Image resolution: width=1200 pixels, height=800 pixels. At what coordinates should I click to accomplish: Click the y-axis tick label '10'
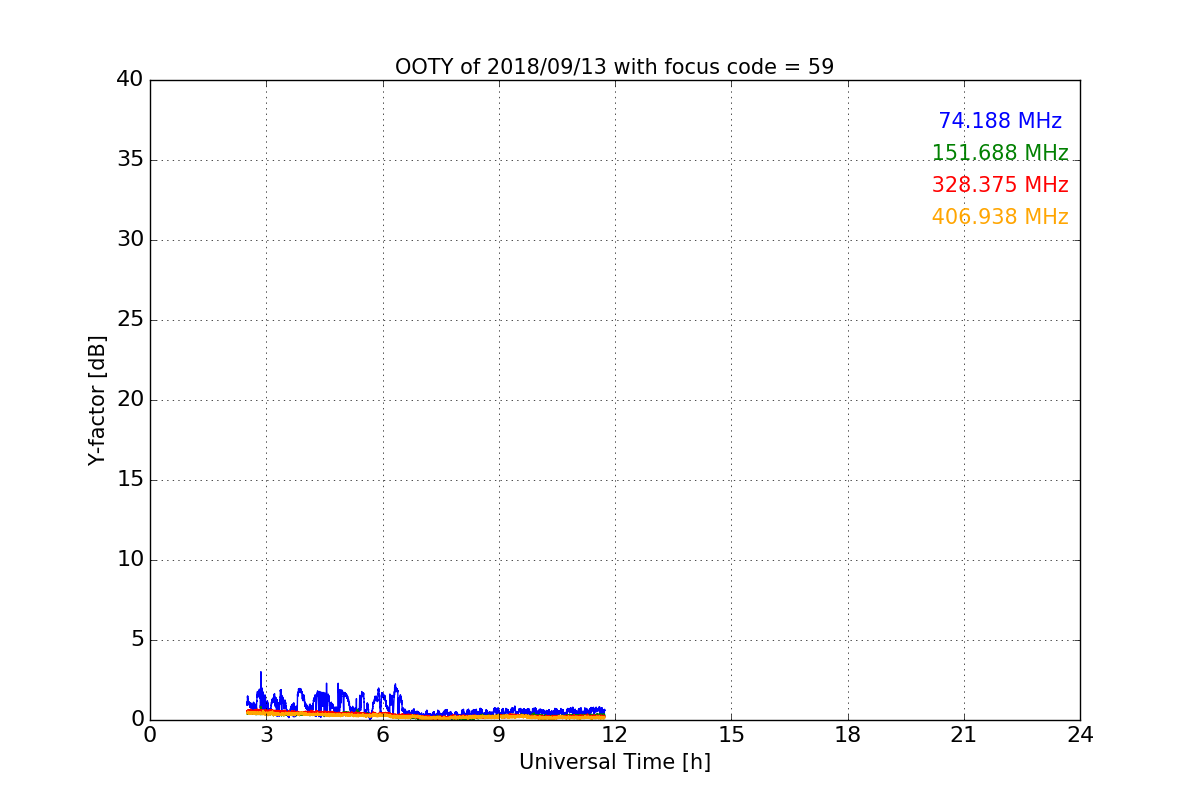click(x=130, y=560)
